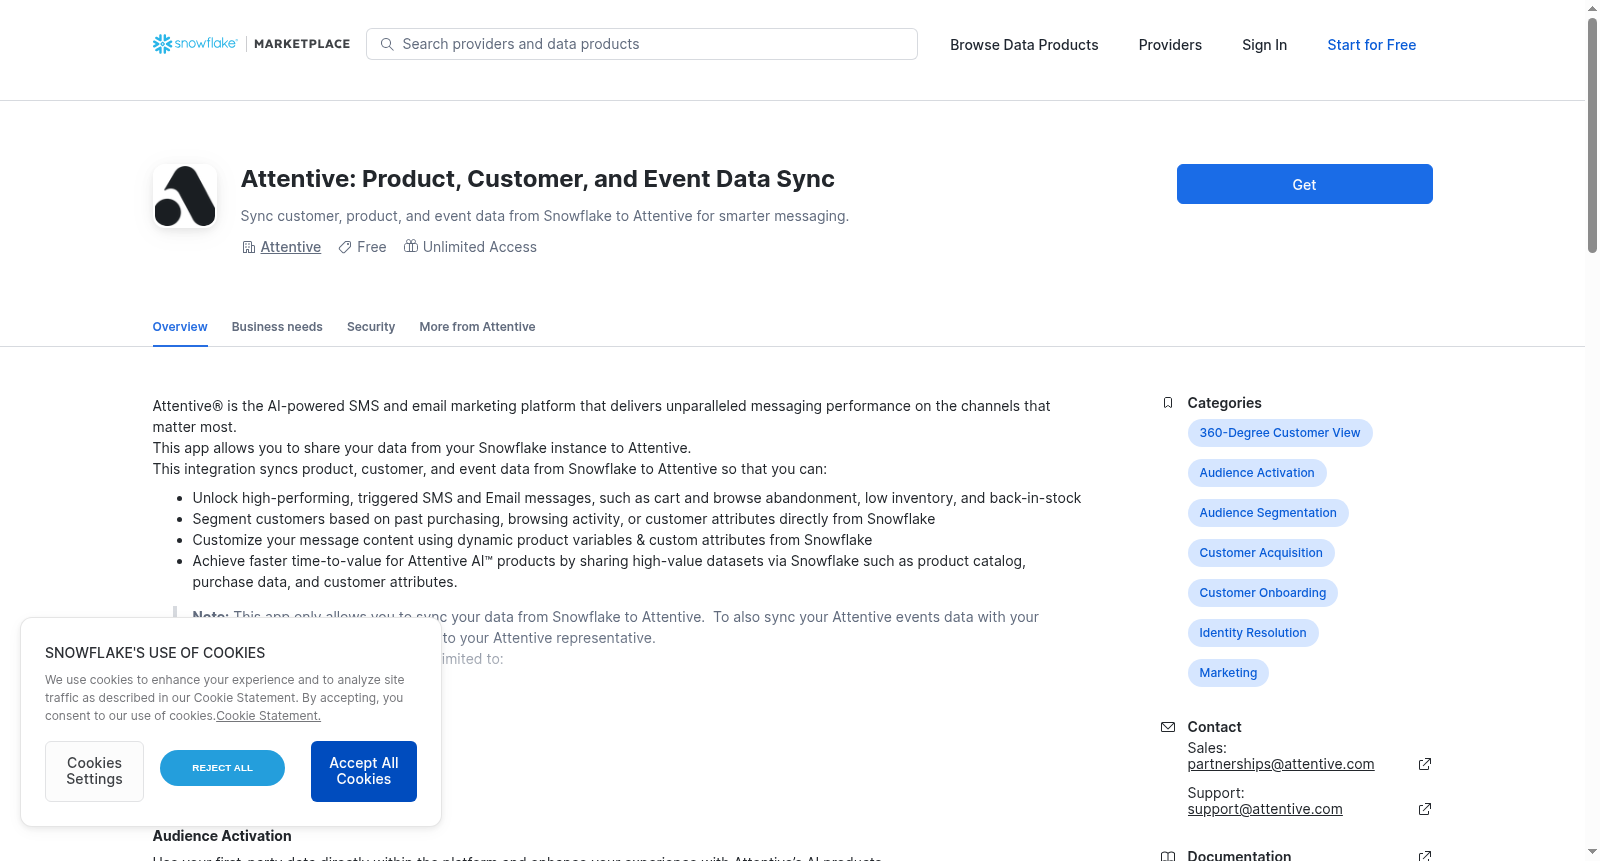This screenshot has width=1600, height=861.
Task: Open the Security tab
Action: coord(371,327)
